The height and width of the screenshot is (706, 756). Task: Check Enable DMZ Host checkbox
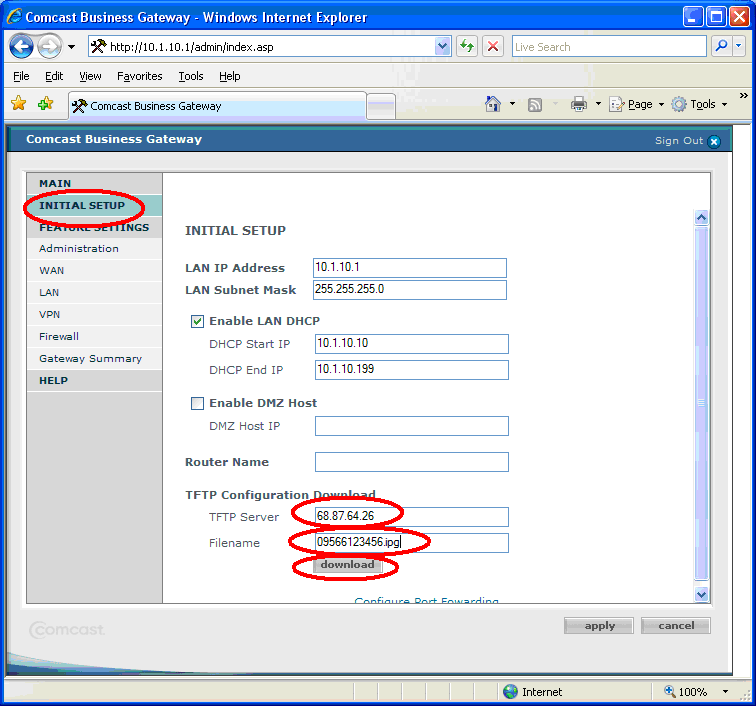click(x=197, y=403)
